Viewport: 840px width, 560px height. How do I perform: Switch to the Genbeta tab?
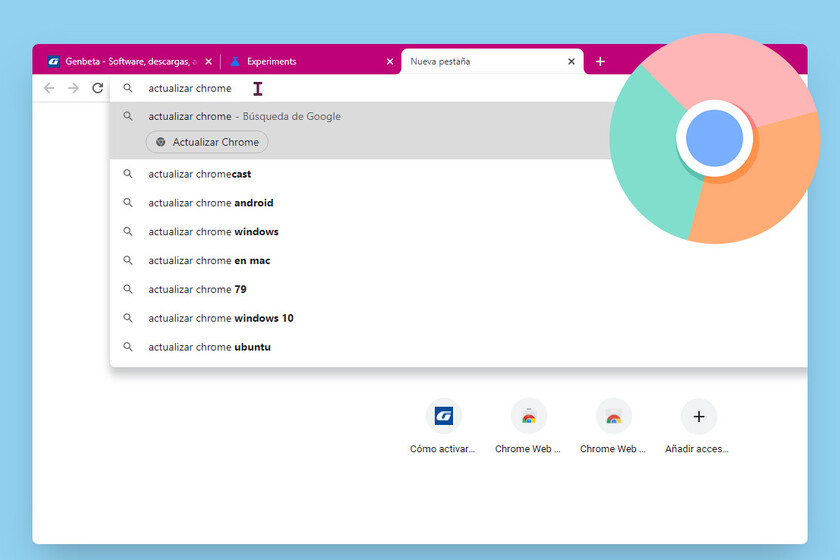[x=129, y=62]
